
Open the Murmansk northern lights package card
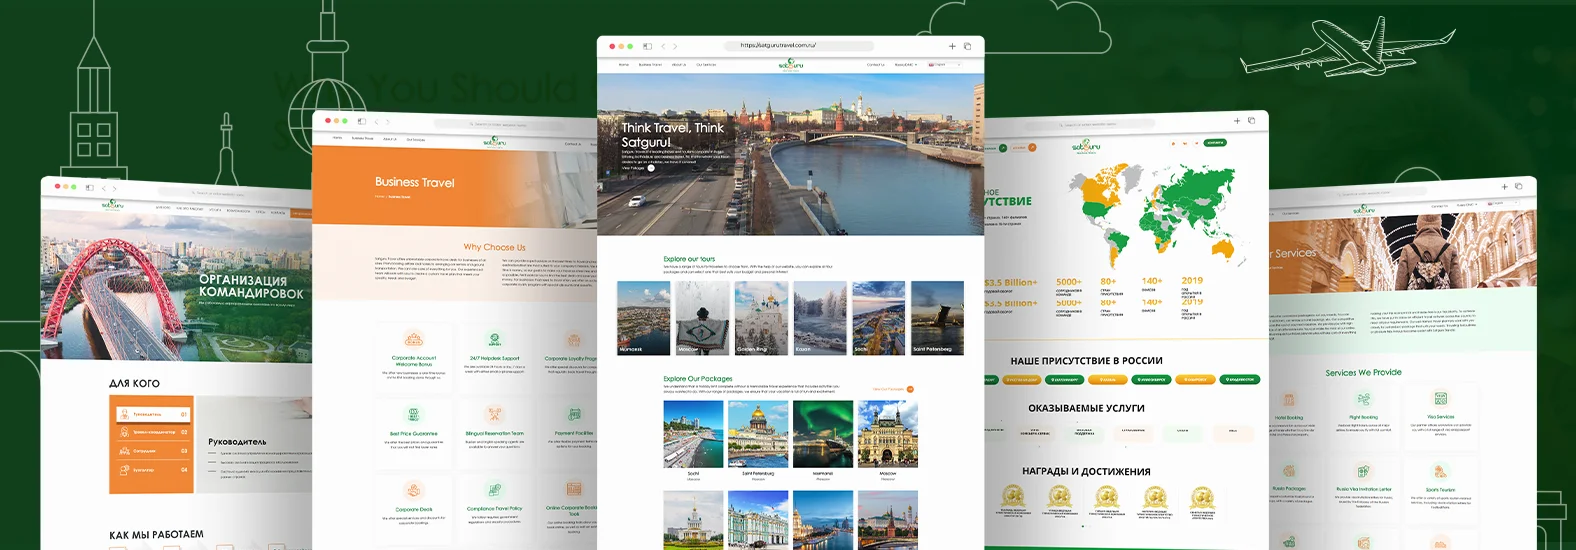point(823,440)
